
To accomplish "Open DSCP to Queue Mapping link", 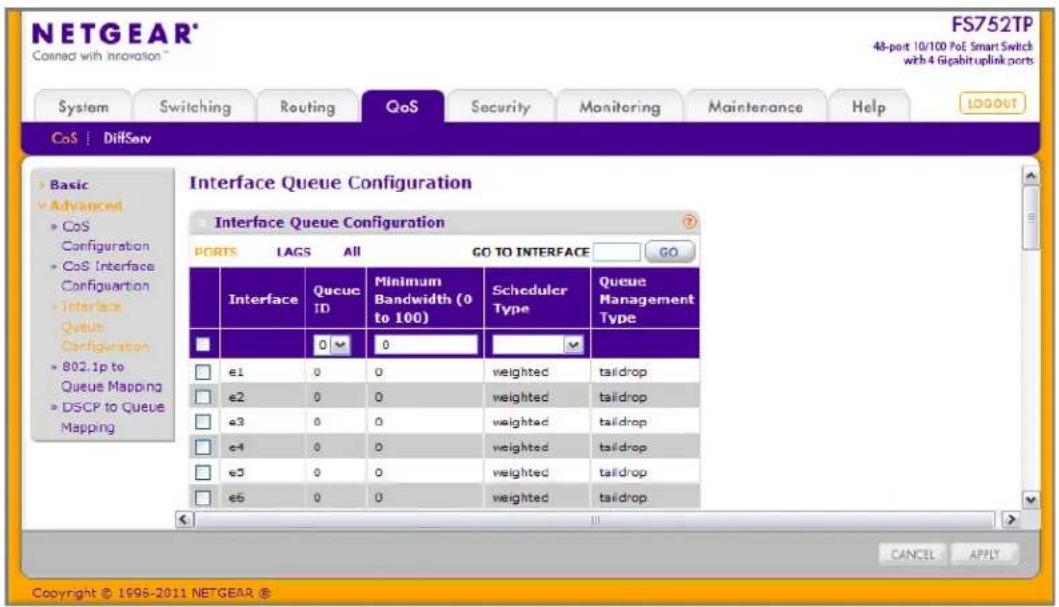I will [x=112, y=417].
